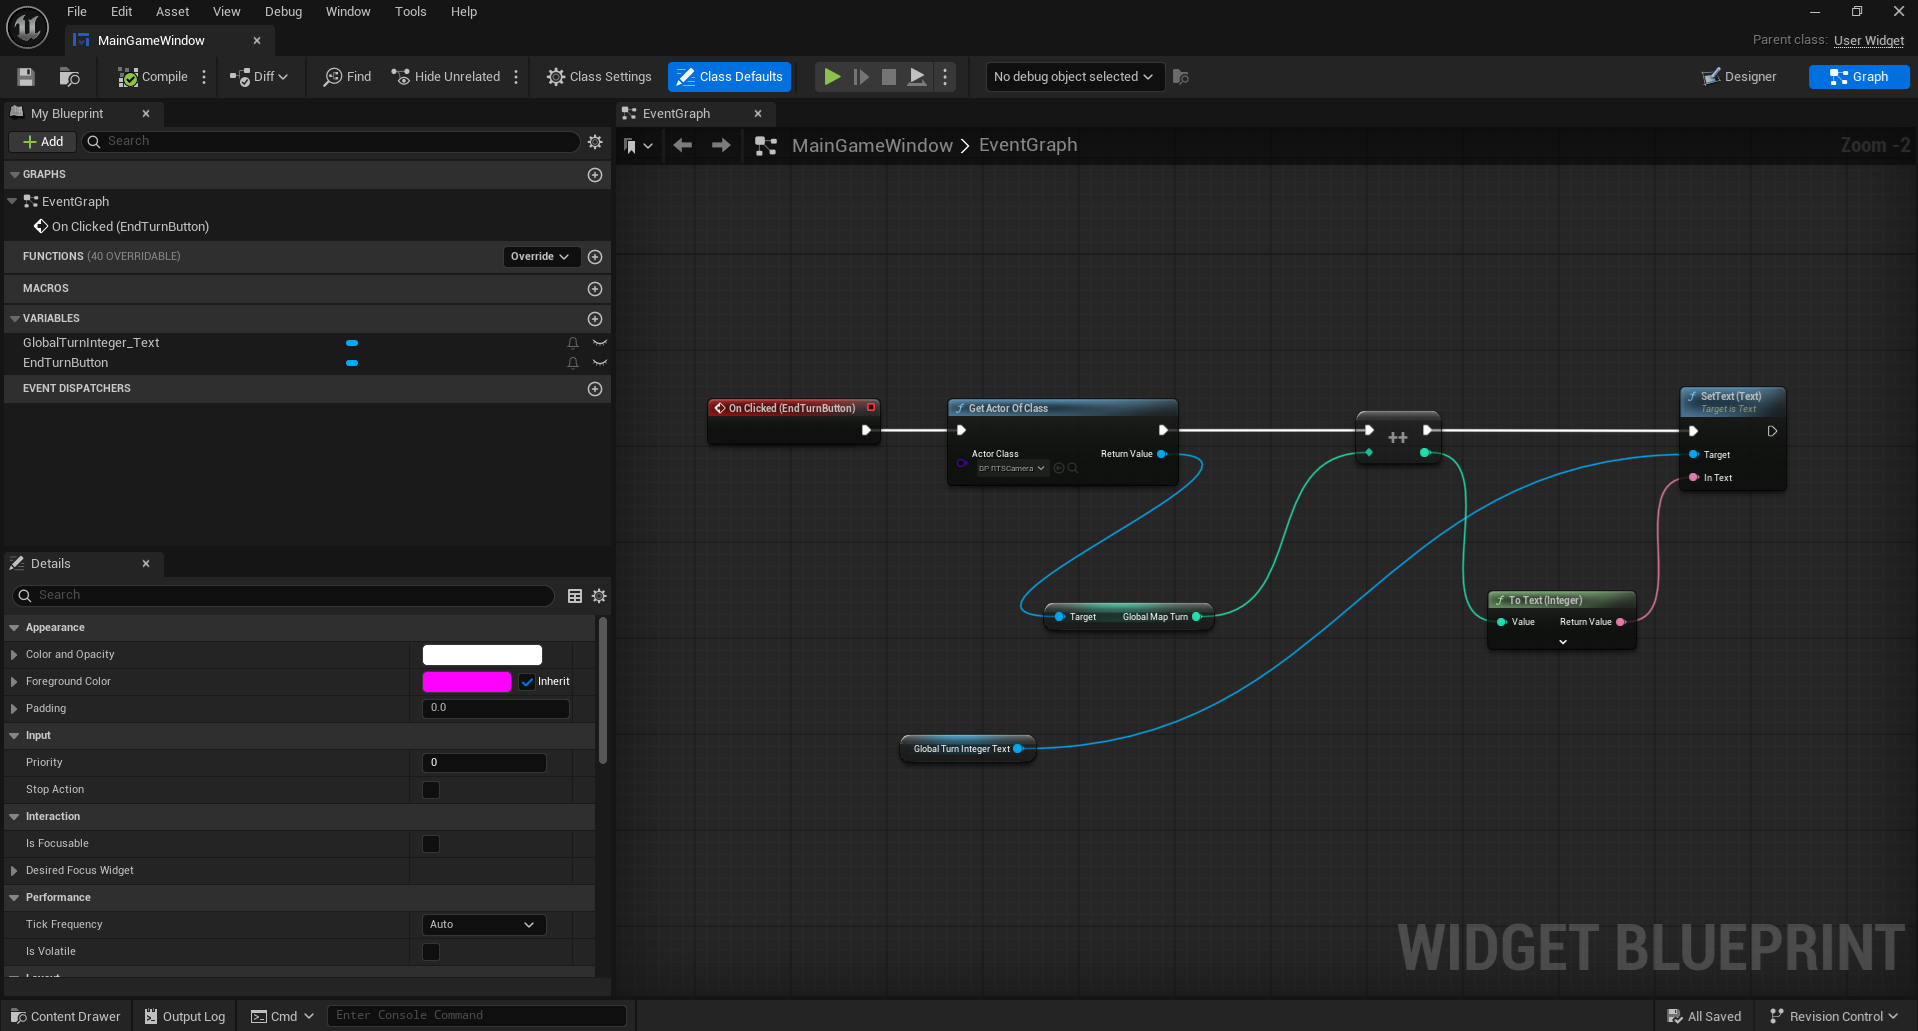Start Play simulation with green arrow
The image size is (1918, 1031).
click(x=831, y=77)
